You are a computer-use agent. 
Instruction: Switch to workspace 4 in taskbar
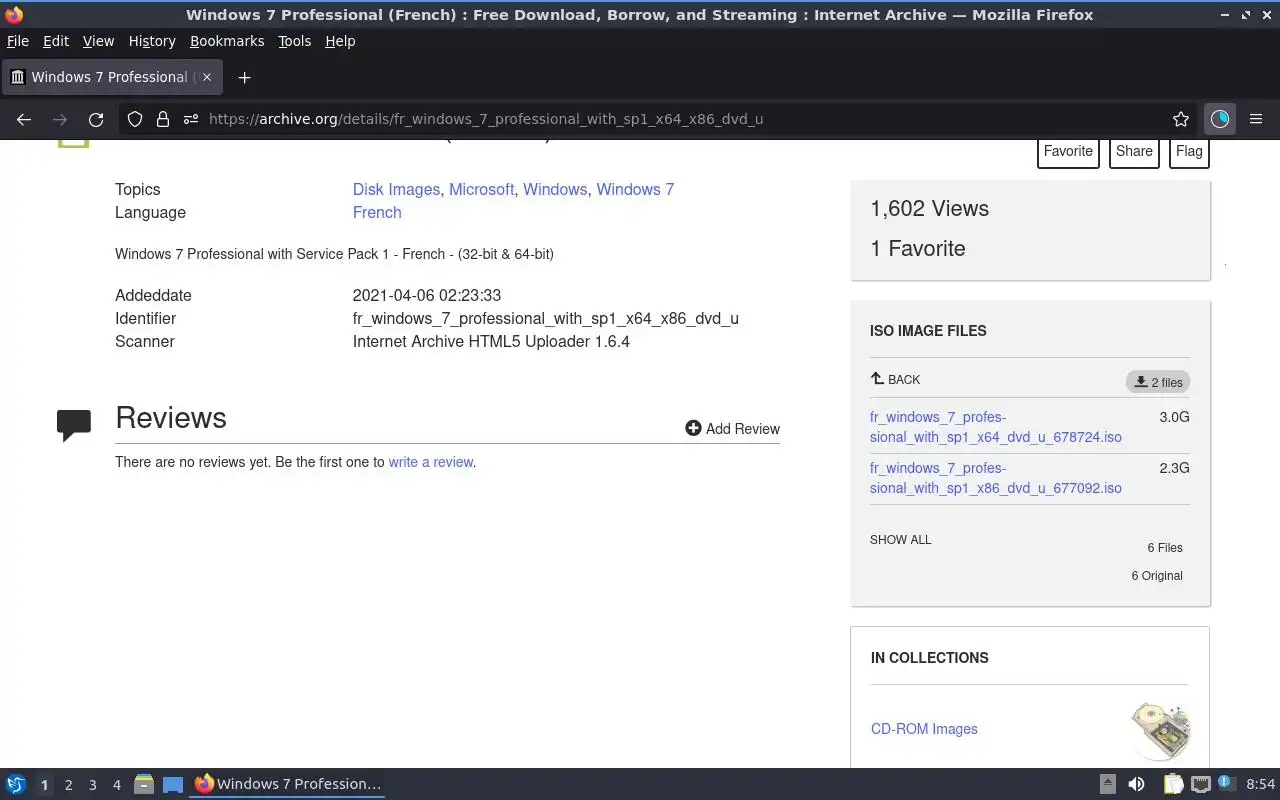[116, 785]
